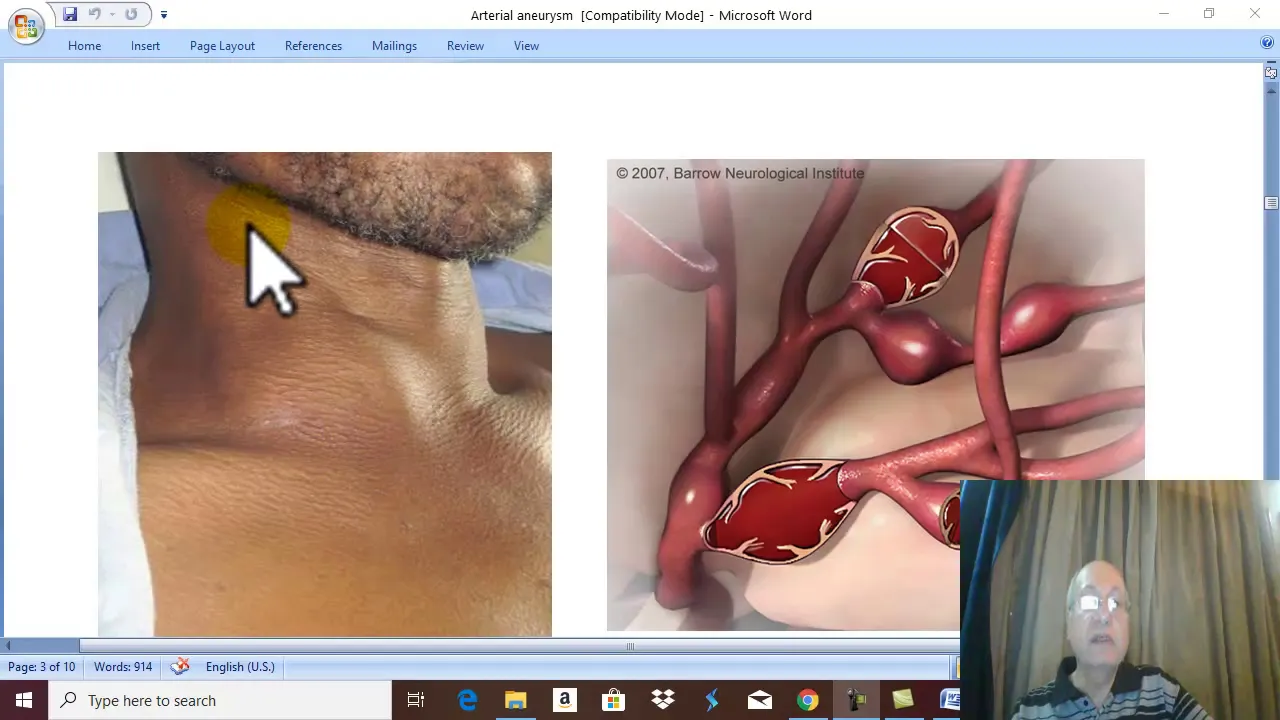Minimize the Word window
Viewport: 1280px width, 720px height.
click(1163, 14)
